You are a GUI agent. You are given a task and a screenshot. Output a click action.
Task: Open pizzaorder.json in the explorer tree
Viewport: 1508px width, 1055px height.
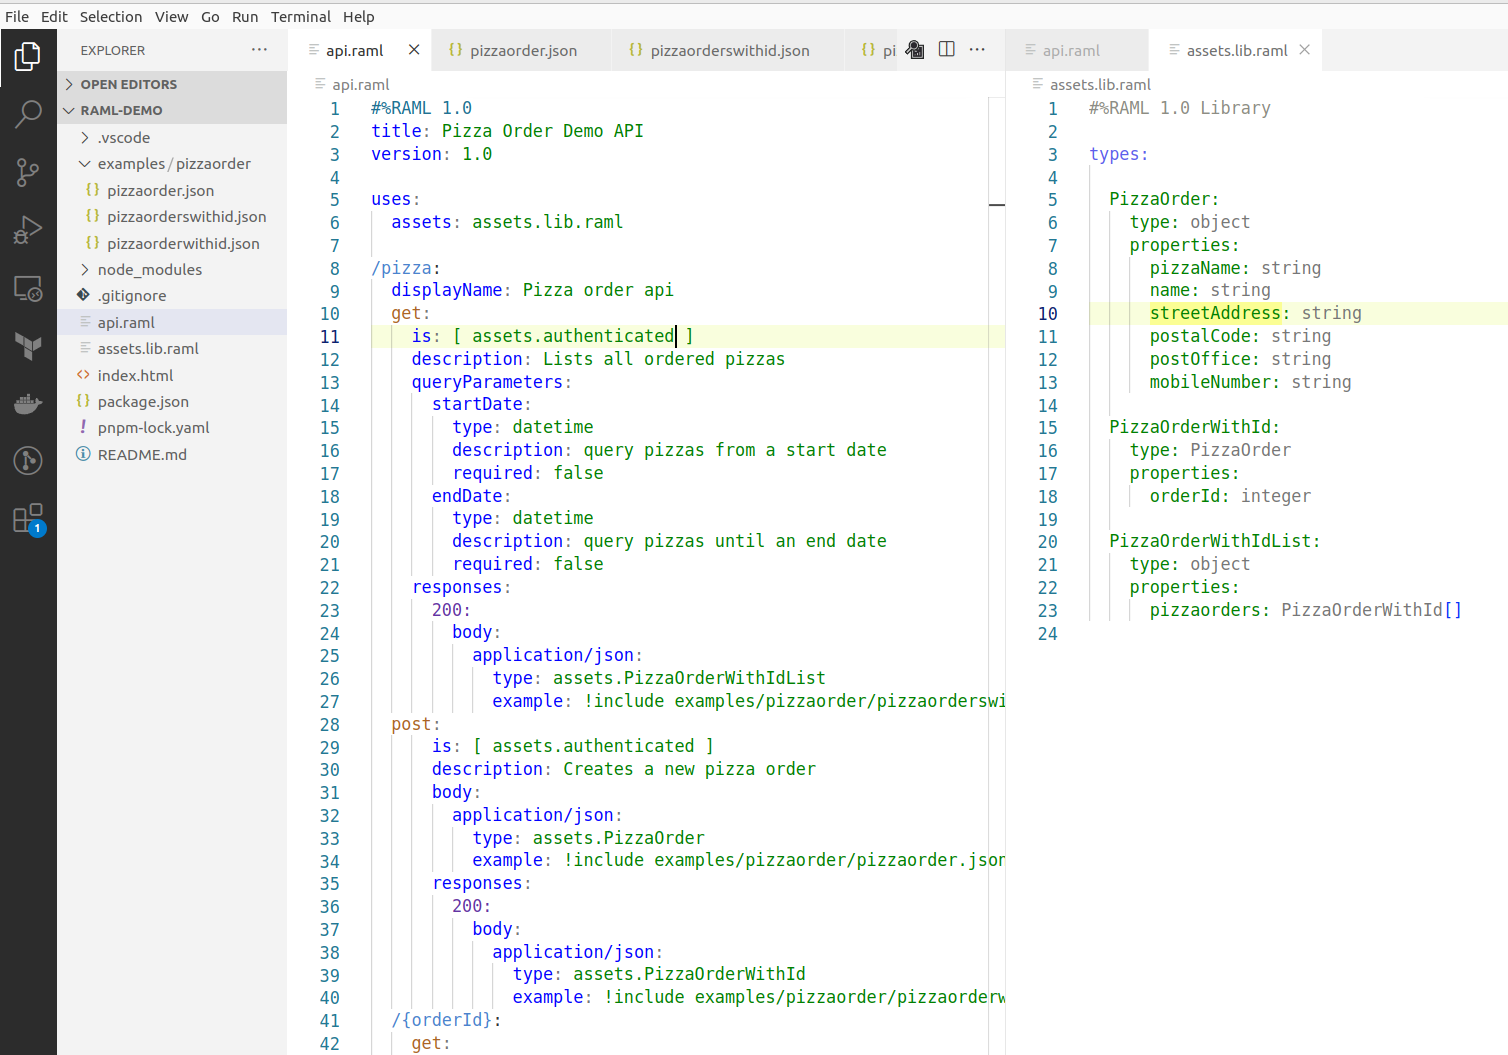(172, 190)
